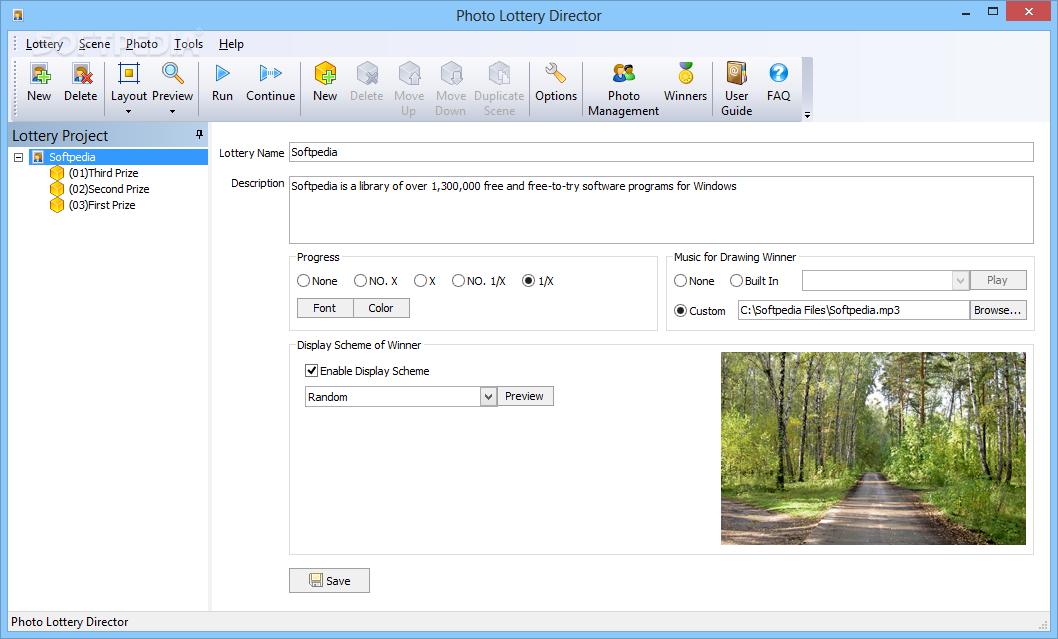
Task: Click the Softpedia project icon in tree
Action: point(38,157)
